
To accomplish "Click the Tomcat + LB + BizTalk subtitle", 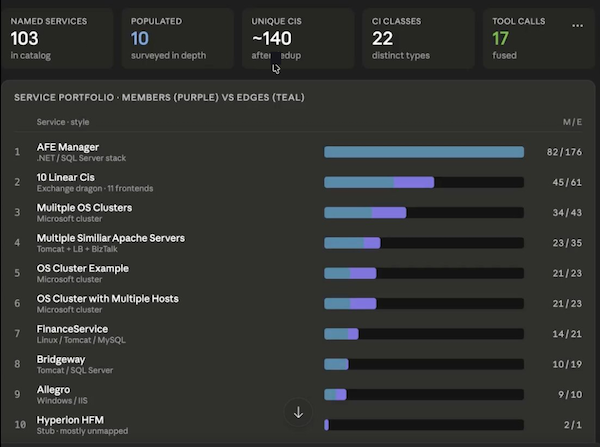I will [x=77, y=249].
